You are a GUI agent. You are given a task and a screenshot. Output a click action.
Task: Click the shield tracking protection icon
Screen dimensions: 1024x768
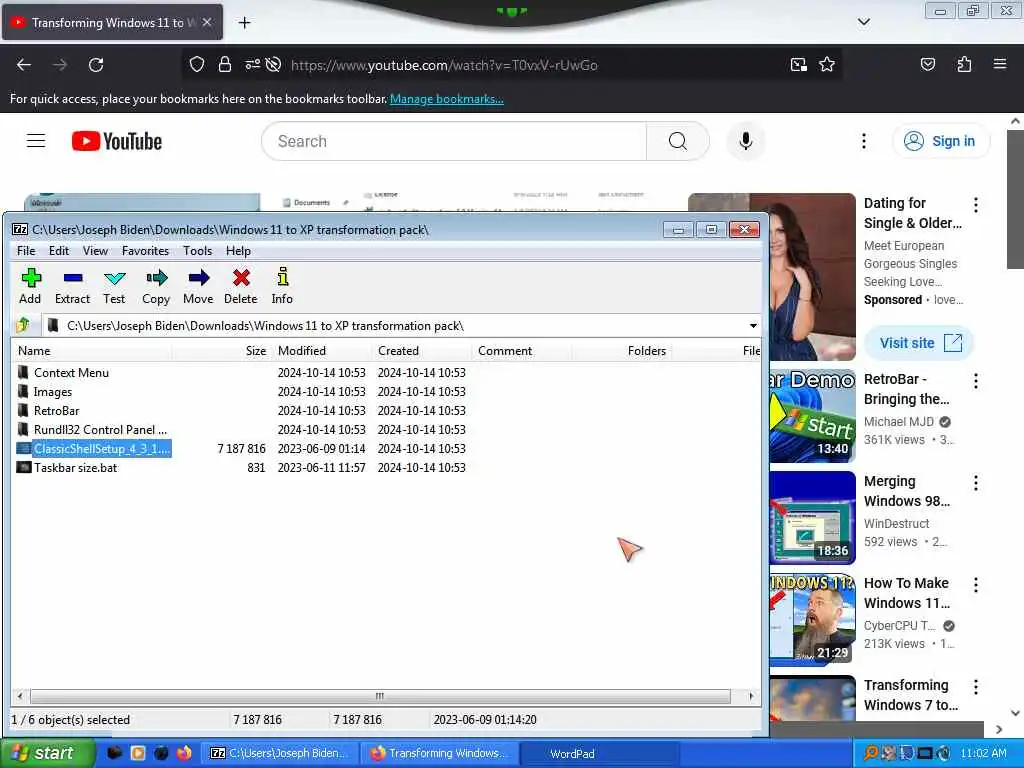tap(197, 65)
